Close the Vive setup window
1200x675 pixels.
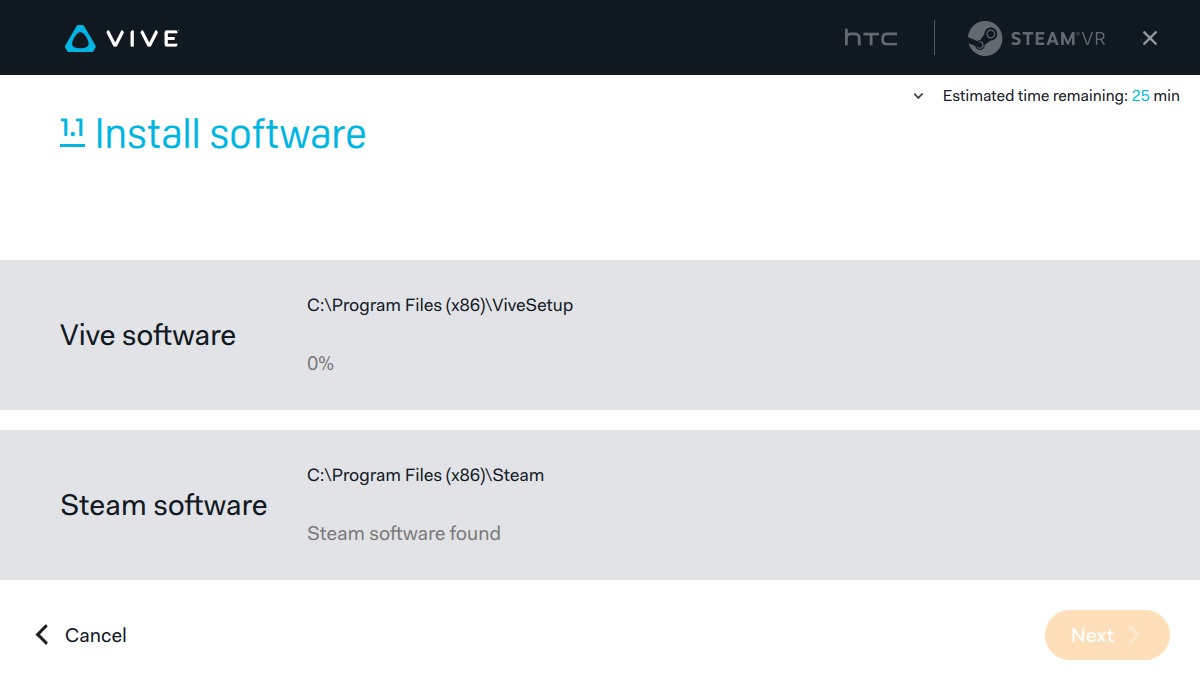[1150, 38]
